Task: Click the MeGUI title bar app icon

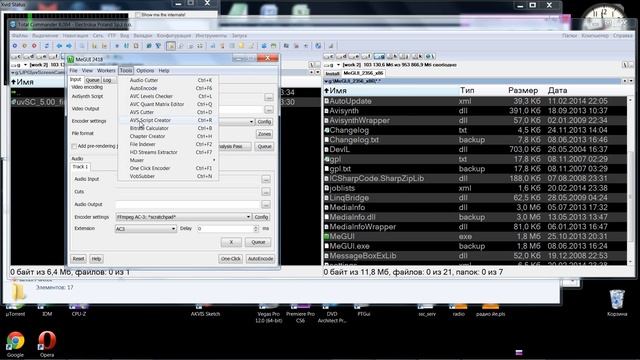Action: point(71,60)
